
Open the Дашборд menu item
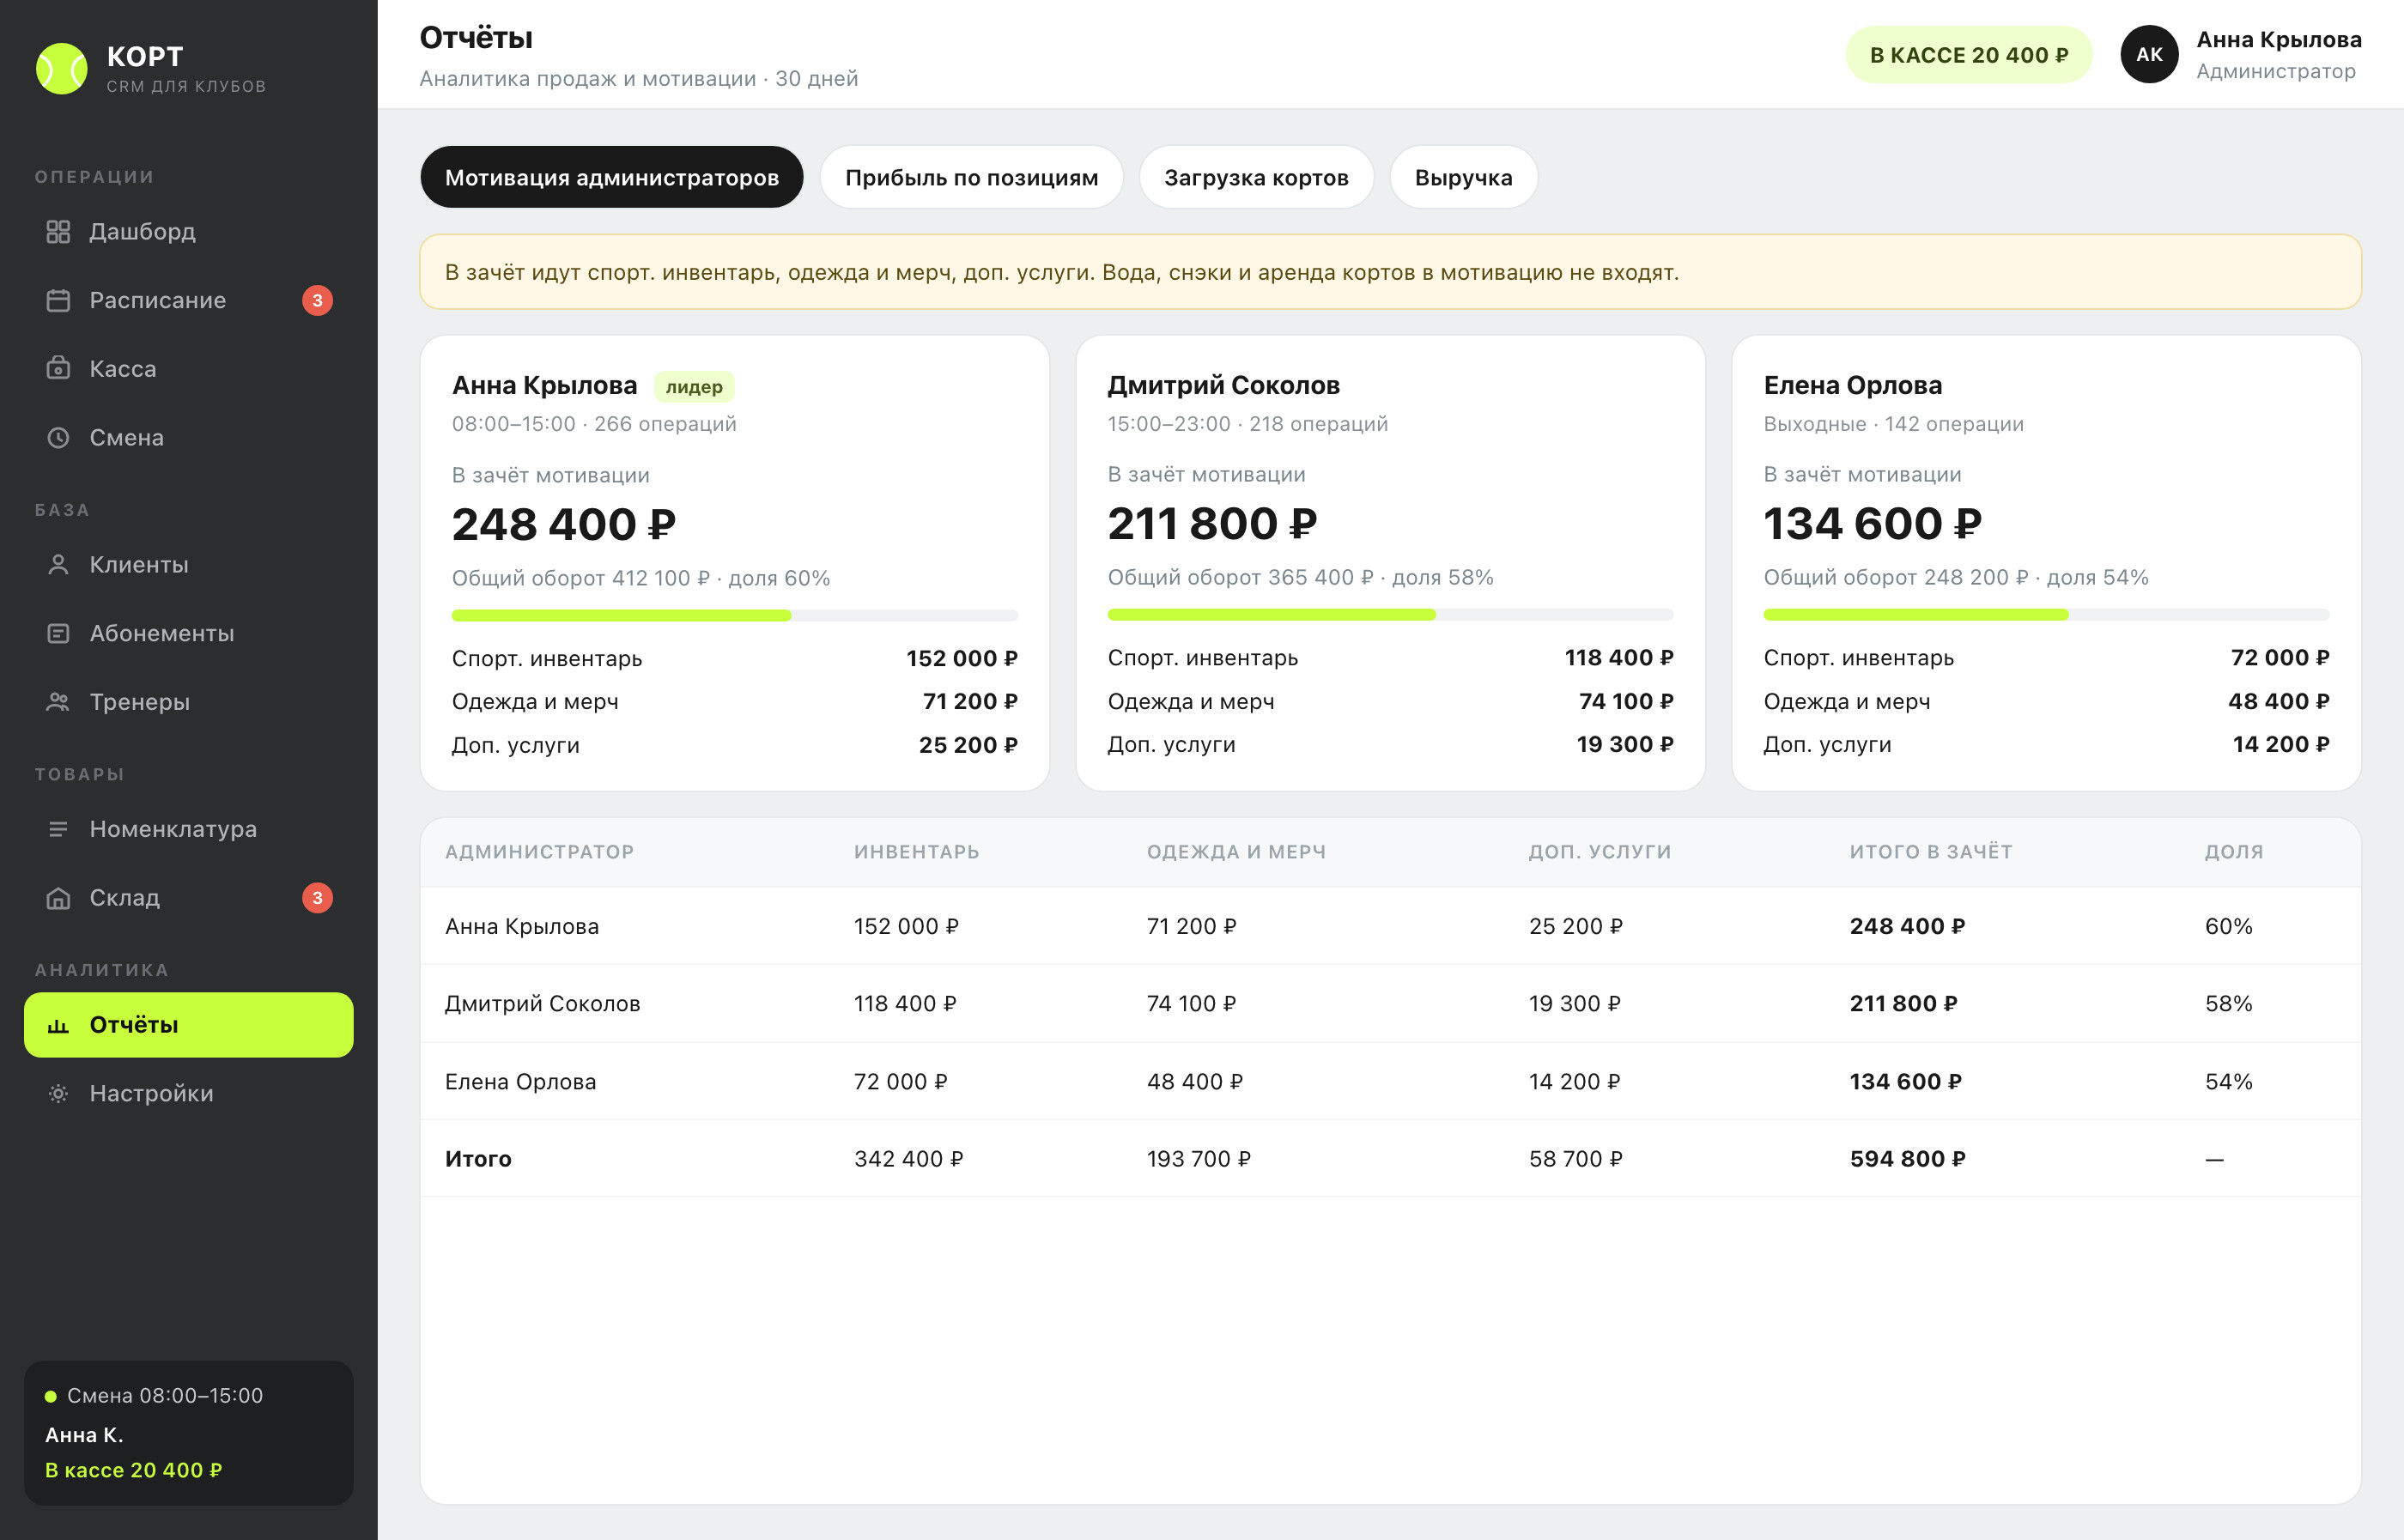[x=188, y=232]
